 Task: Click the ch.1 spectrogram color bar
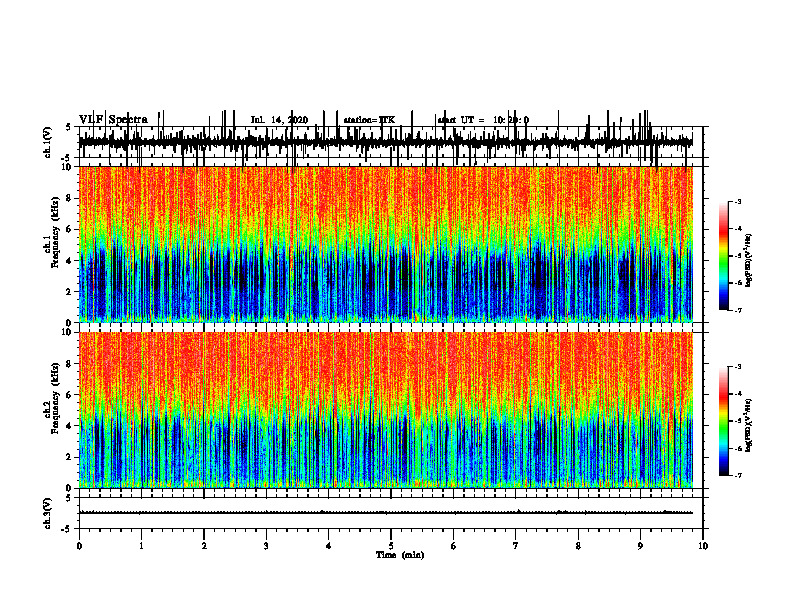point(723,255)
